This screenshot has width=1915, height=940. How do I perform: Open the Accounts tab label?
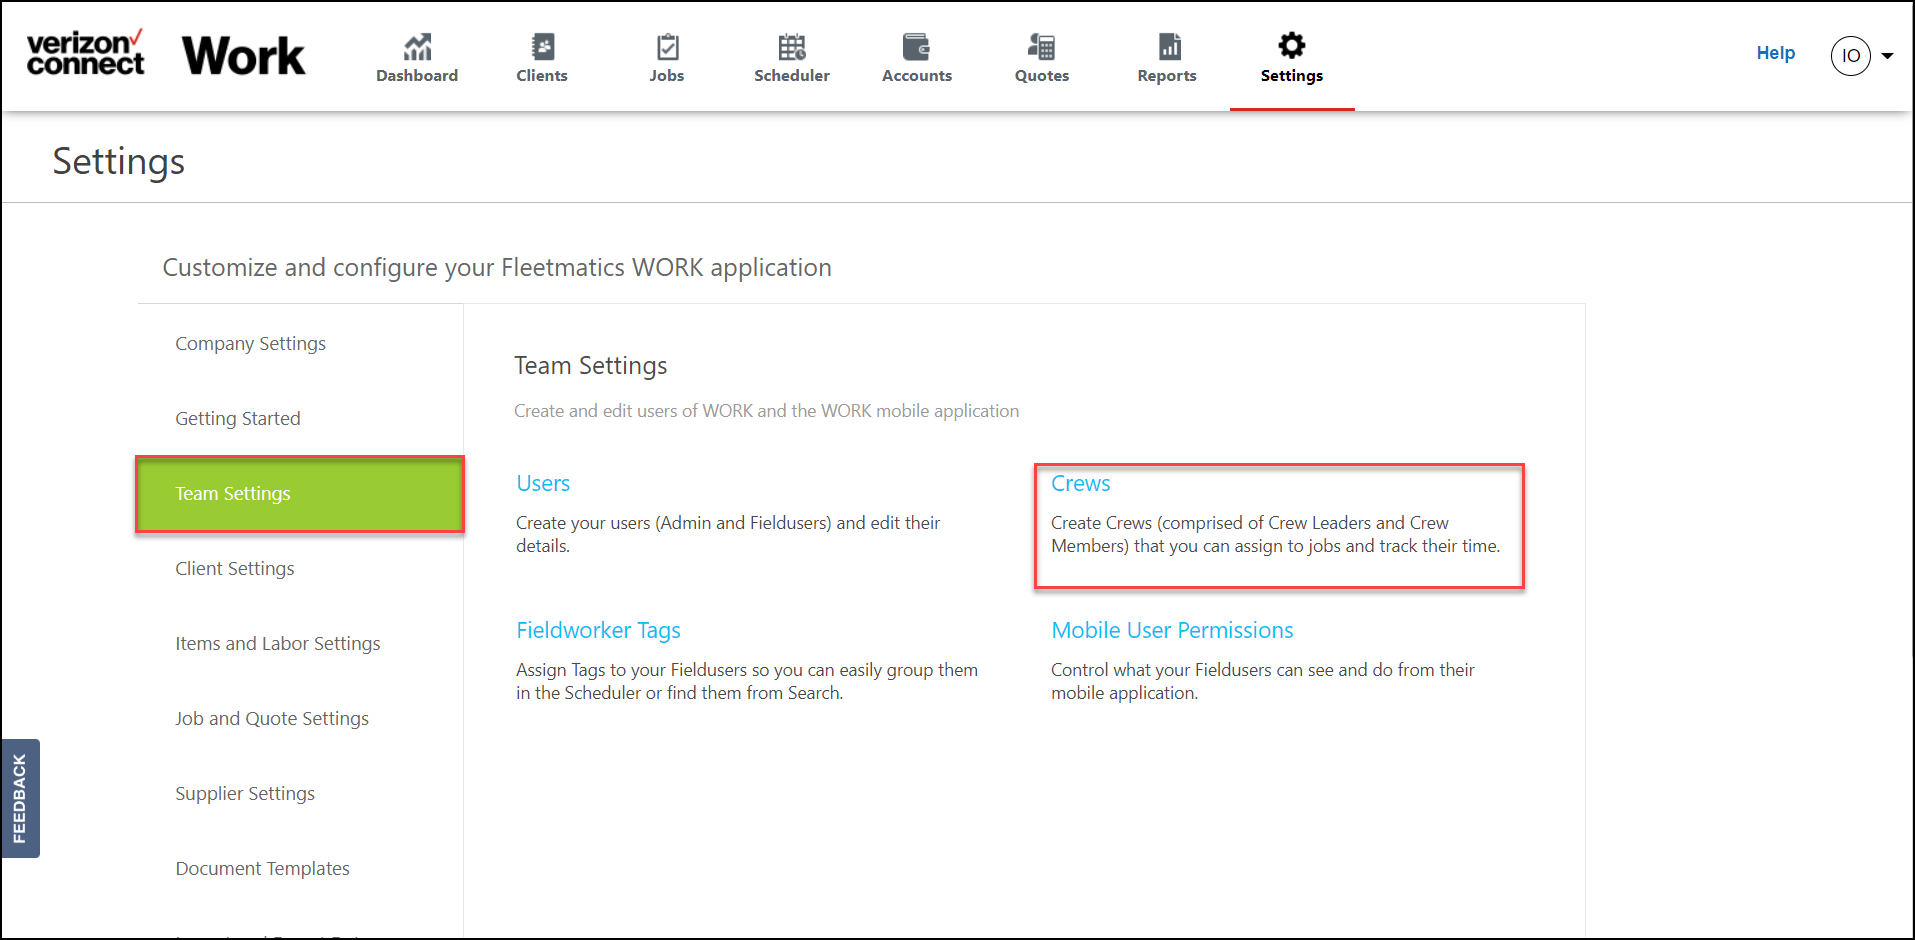[x=917, y=76]
